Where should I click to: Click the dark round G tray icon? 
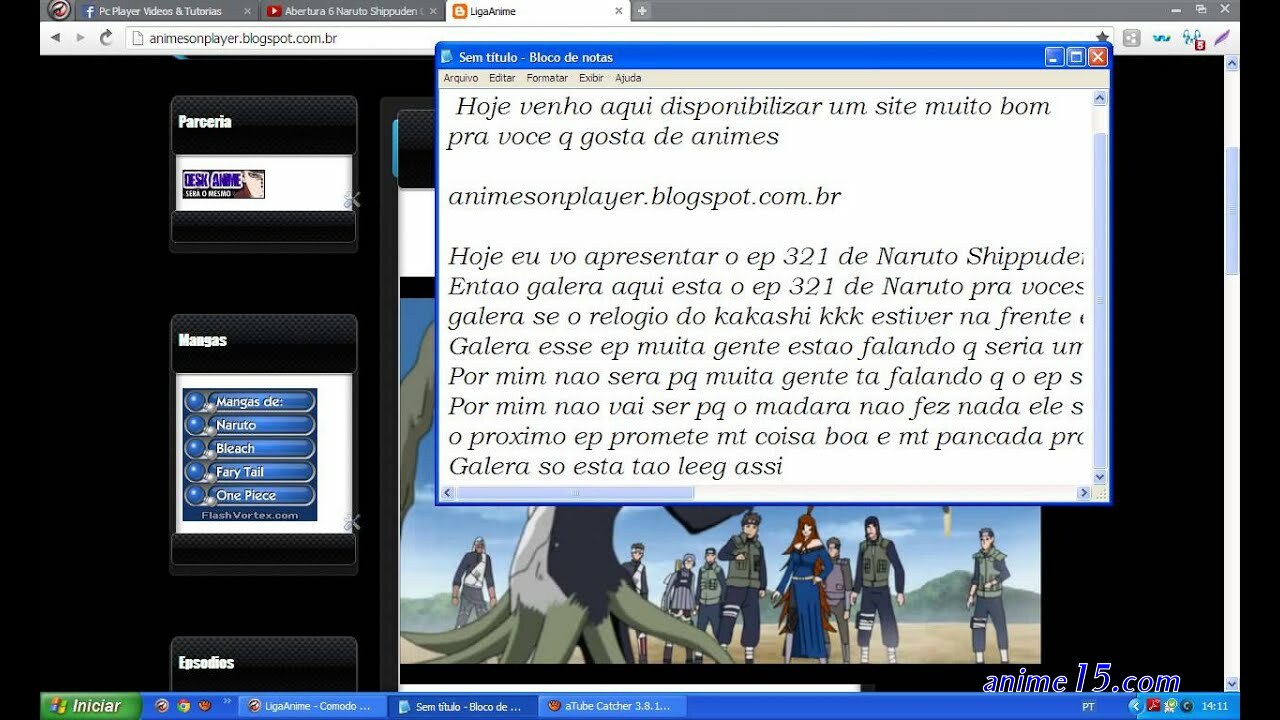point(1187,706)
